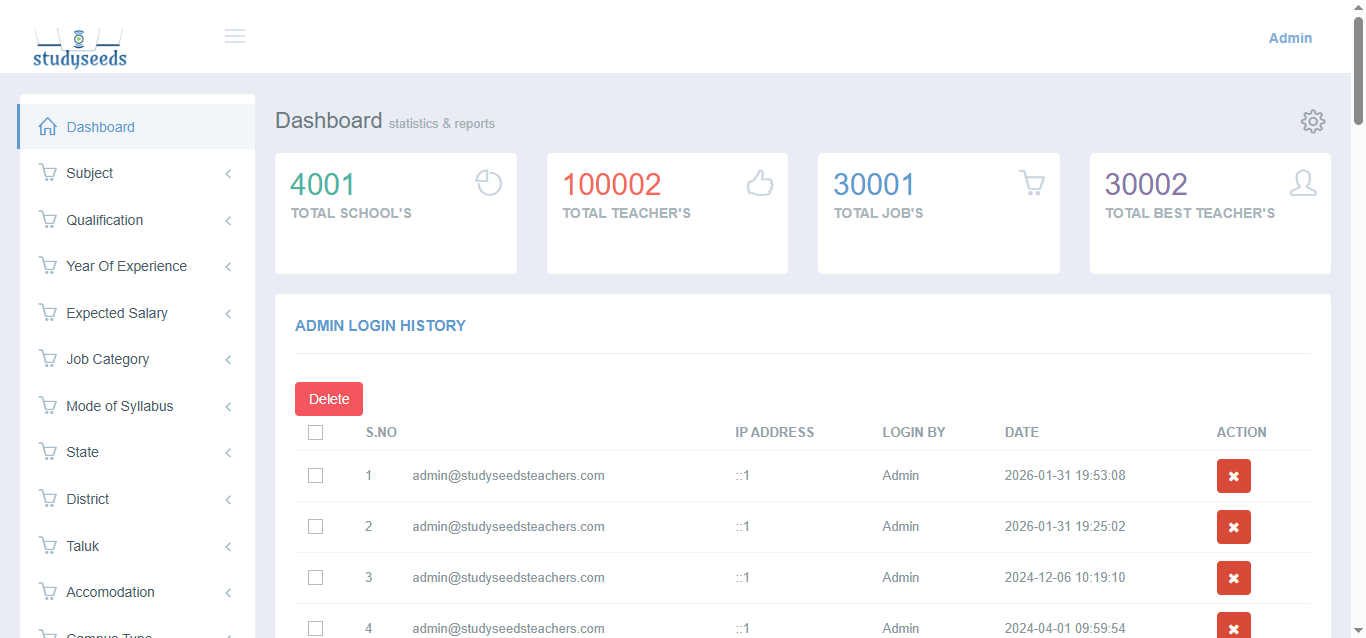Click the studyseeds logo
The image size is (1366, 638).
point(80,48)
